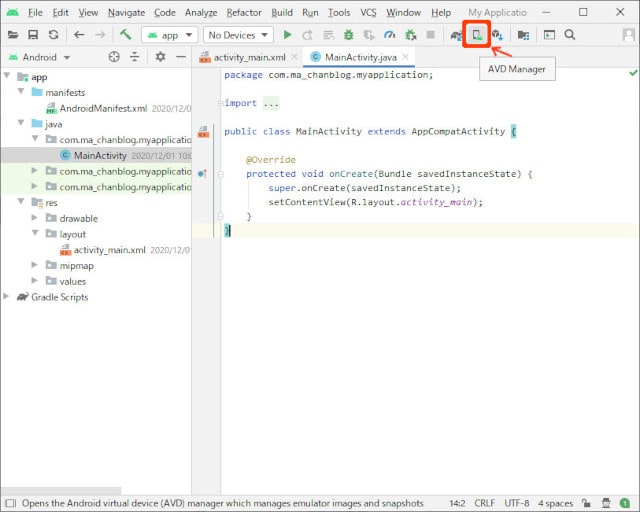Open the Device File Explorer window icon
The width and height of the screenshot is (640, 512).
549,35
